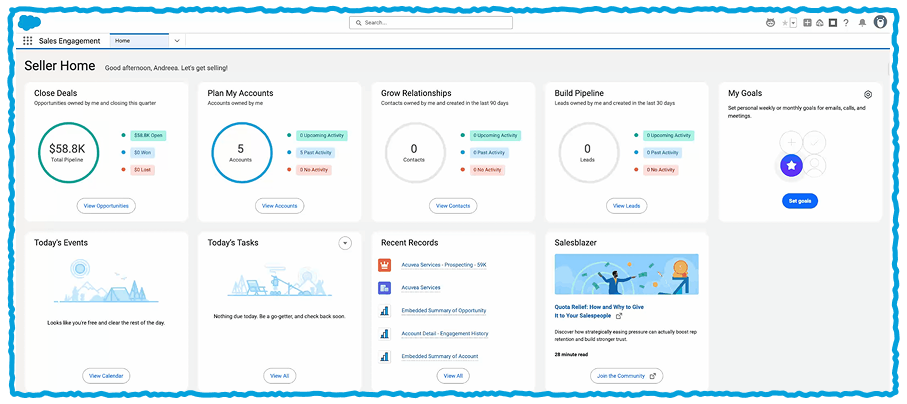Expand the favorites list dropdown arrow
The width and height of the screenshot is (907, 404).
793,23
